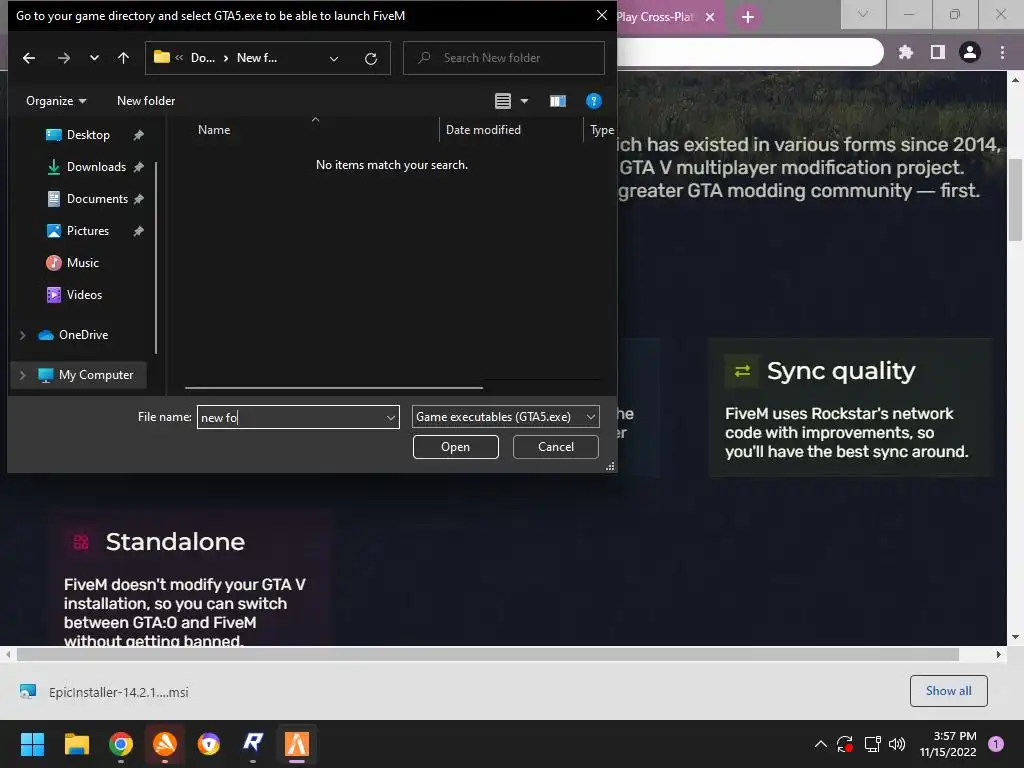Create a New folder

tap(146, 101)
